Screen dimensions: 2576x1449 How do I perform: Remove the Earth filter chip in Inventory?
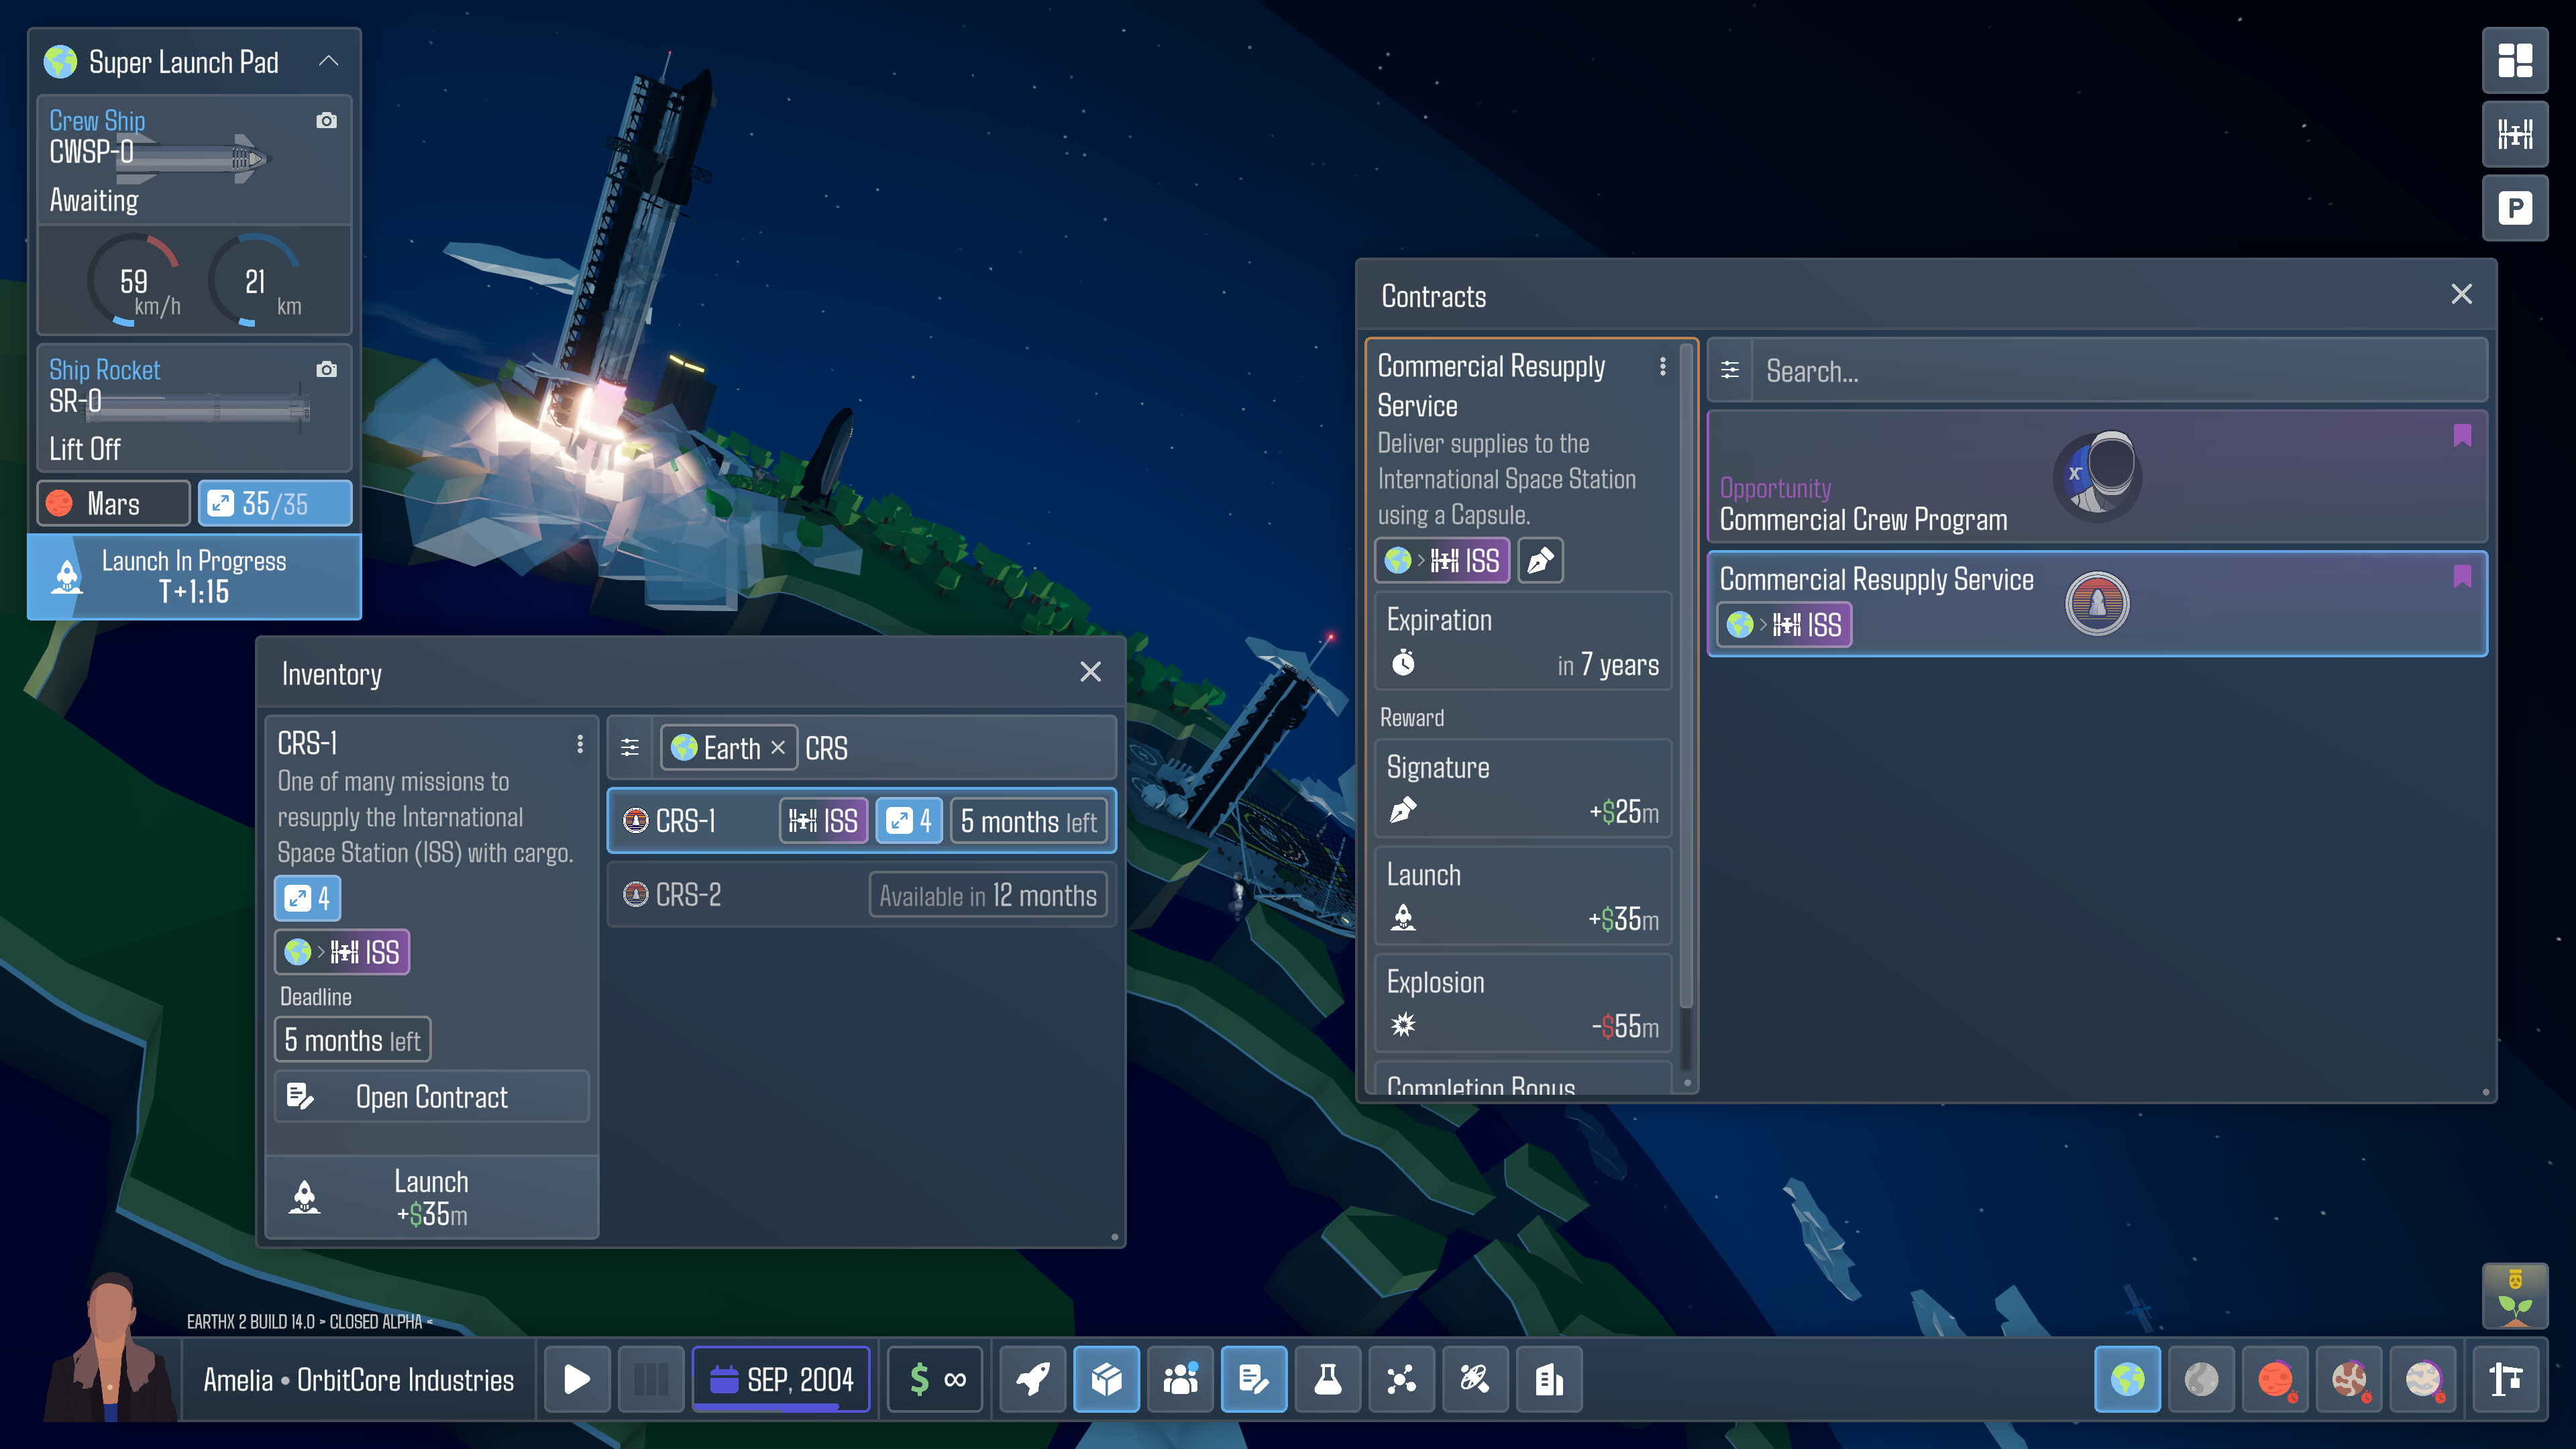click(x=778, y=748)
